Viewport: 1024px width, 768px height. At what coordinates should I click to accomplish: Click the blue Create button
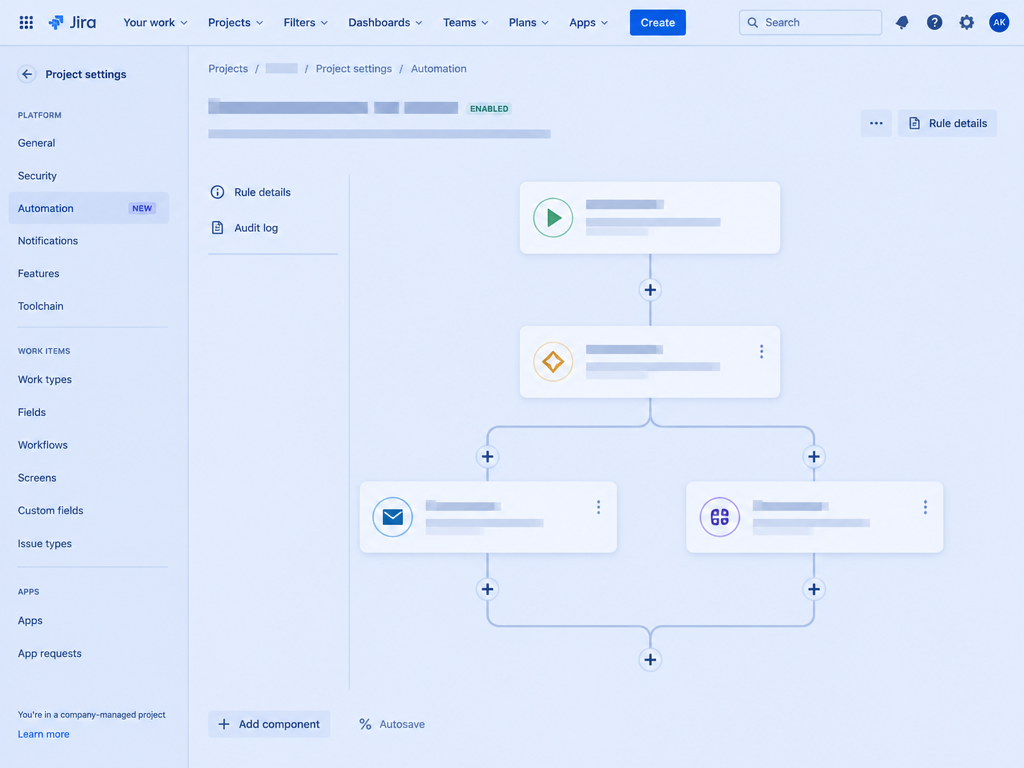pyautogui.click(x=658, y=23)
